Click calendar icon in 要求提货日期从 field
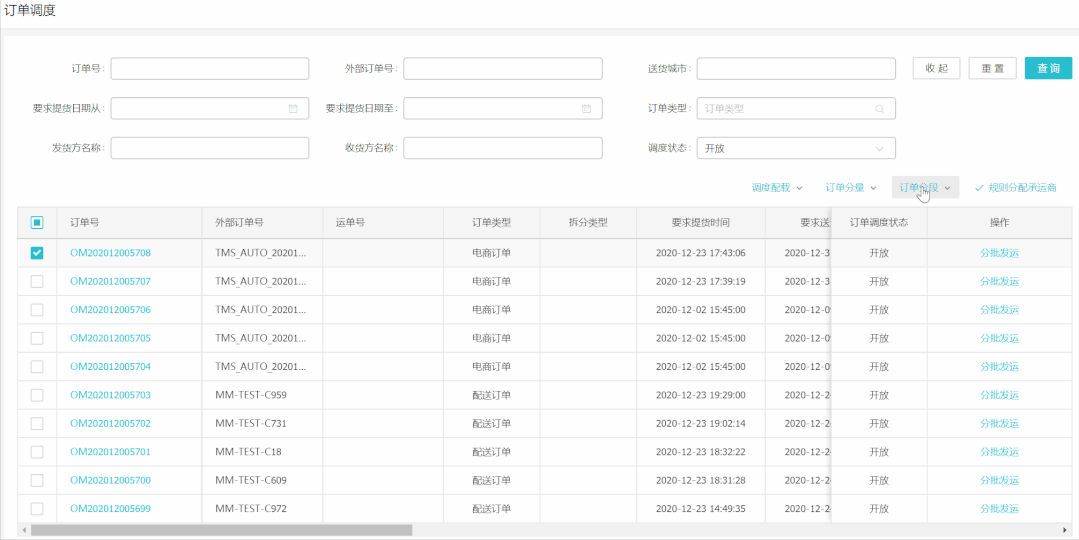Viewport: 1079px width, 540px height. [x=293, y=108]
